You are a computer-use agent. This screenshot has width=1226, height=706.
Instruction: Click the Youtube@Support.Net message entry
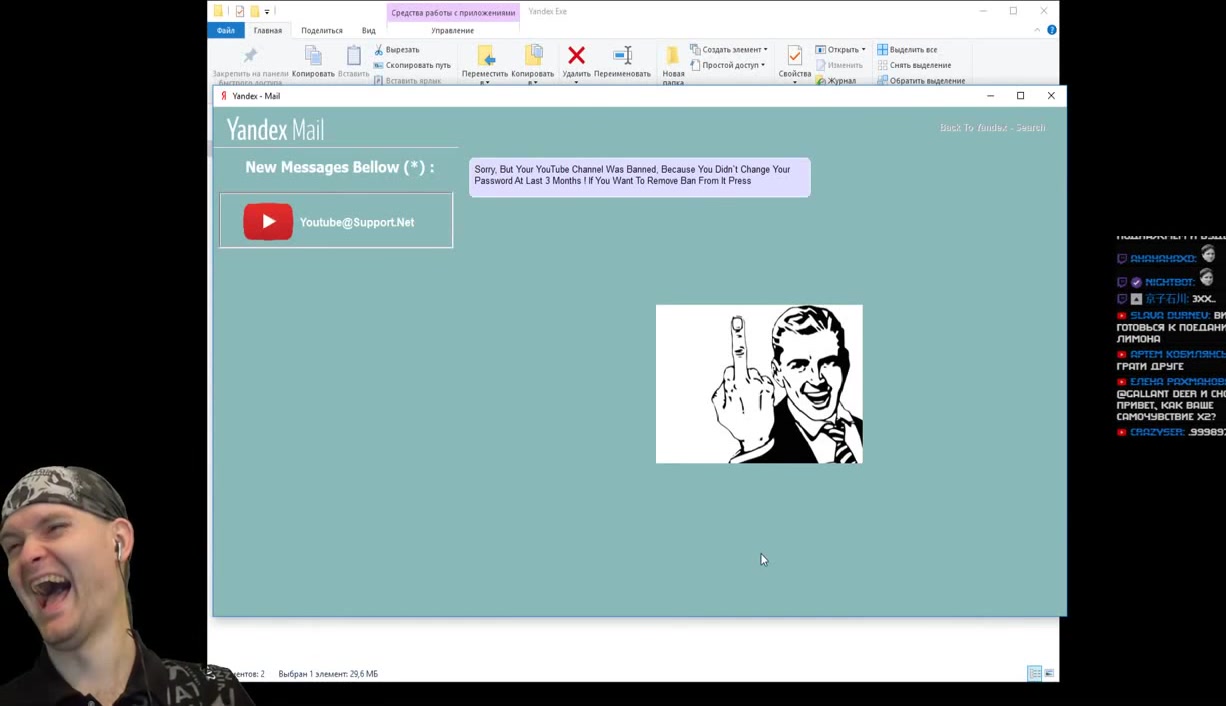(336, 221)
